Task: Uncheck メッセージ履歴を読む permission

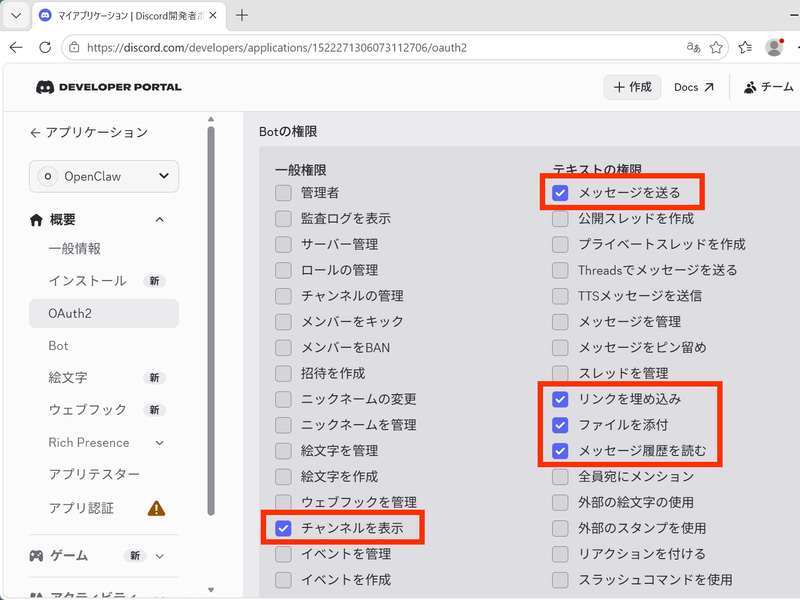Action: (x=560, y=451)
